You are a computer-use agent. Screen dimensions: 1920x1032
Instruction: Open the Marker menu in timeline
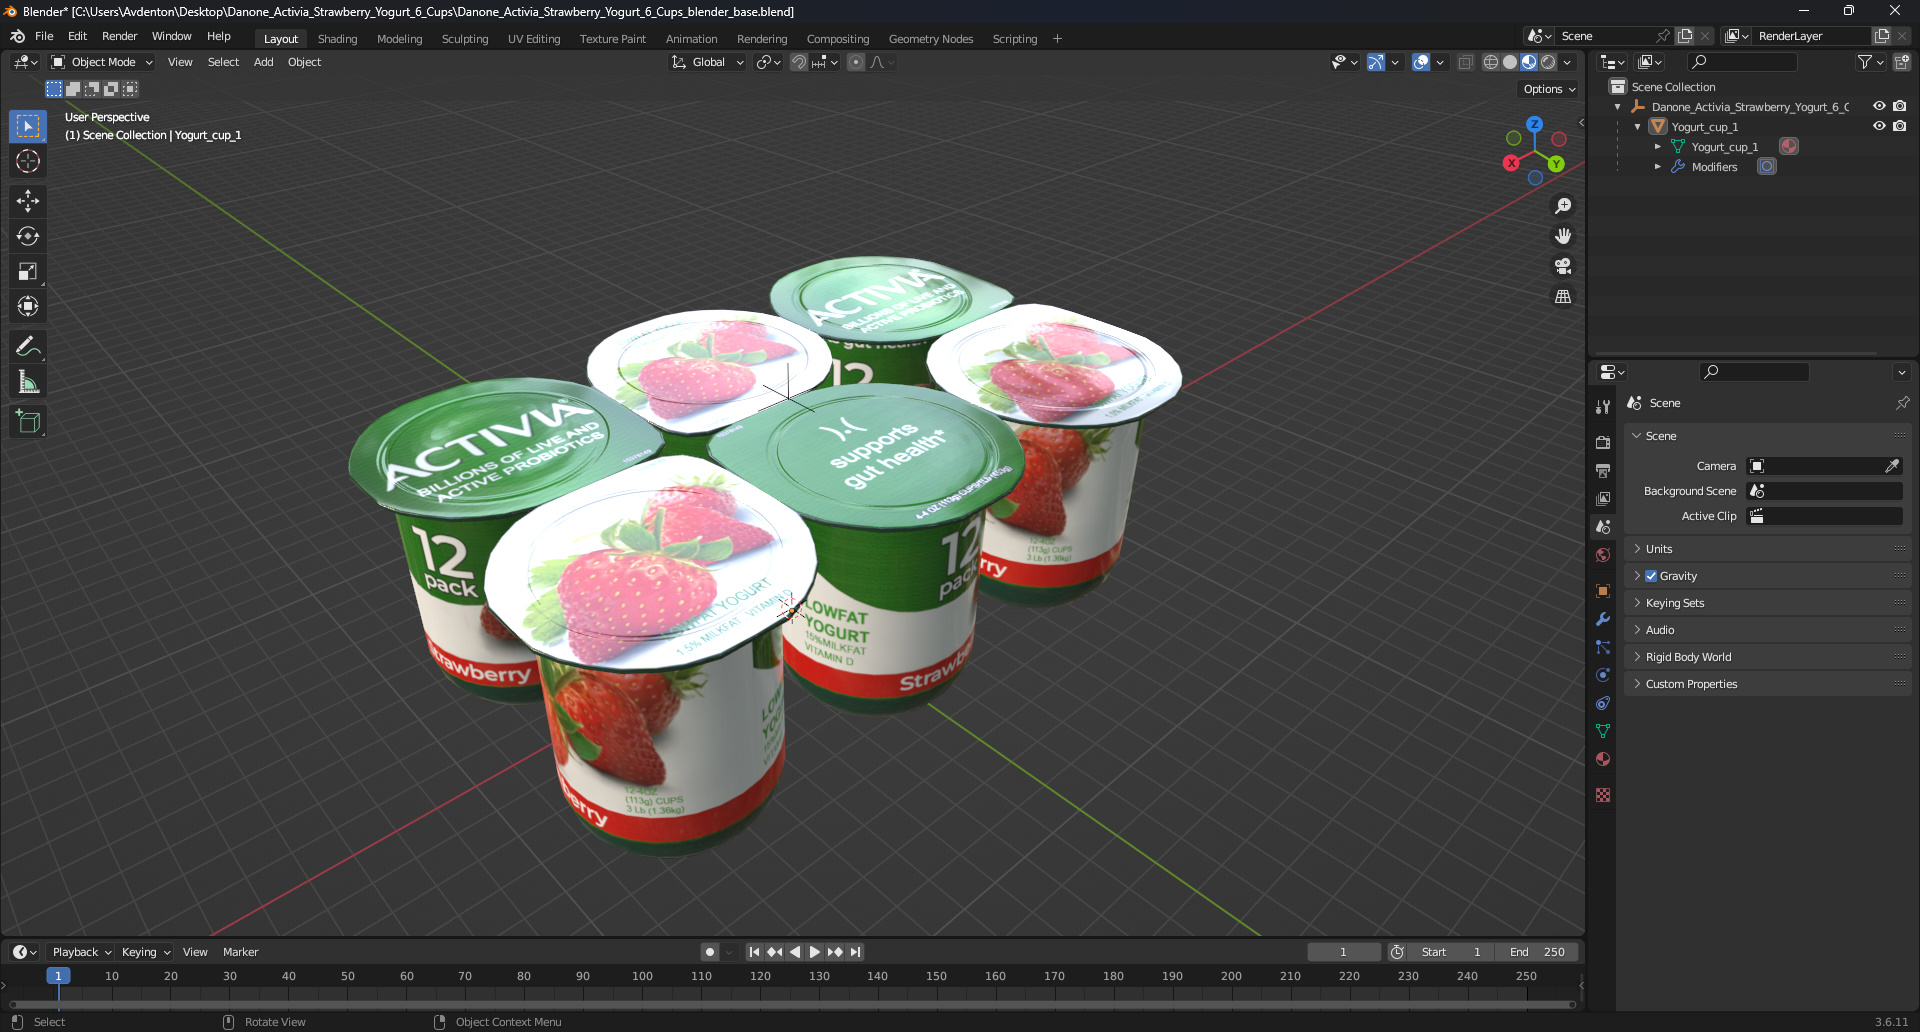click(240, 952)
